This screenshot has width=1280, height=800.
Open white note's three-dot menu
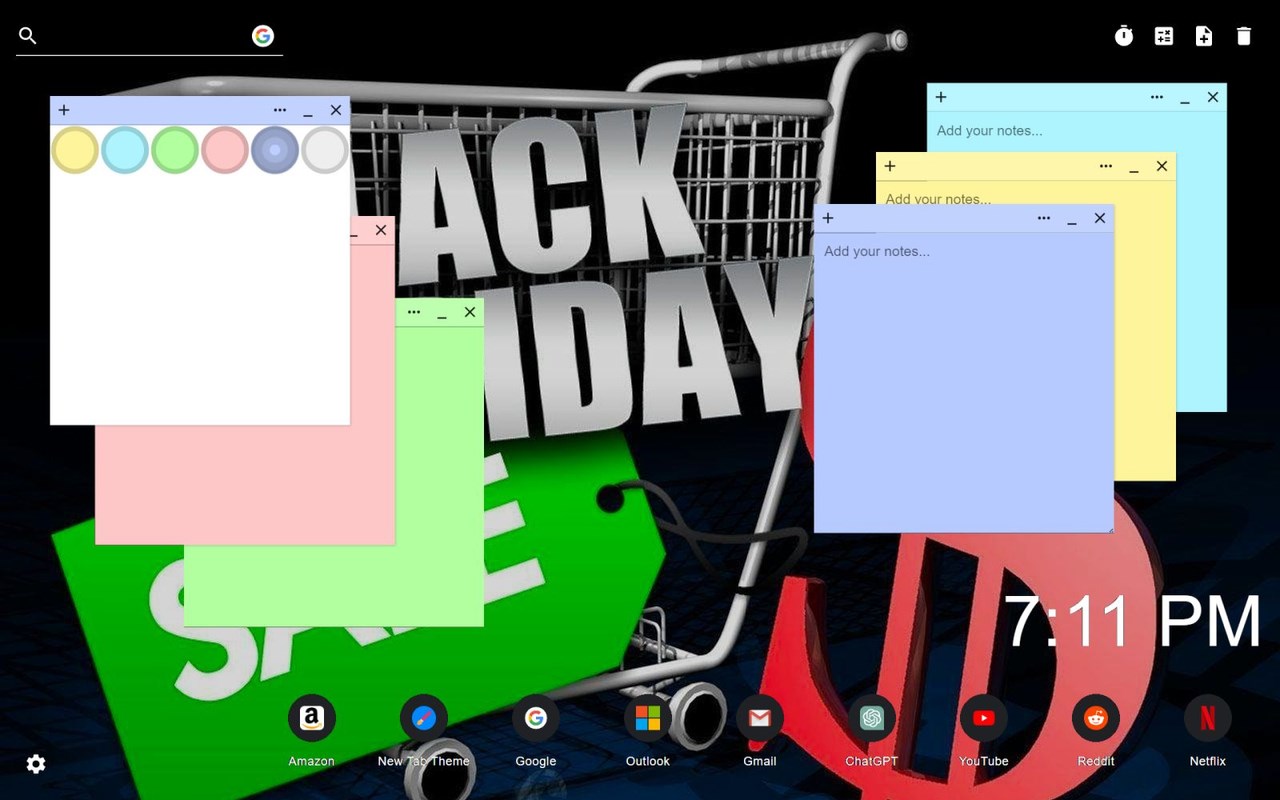(280, 110)
